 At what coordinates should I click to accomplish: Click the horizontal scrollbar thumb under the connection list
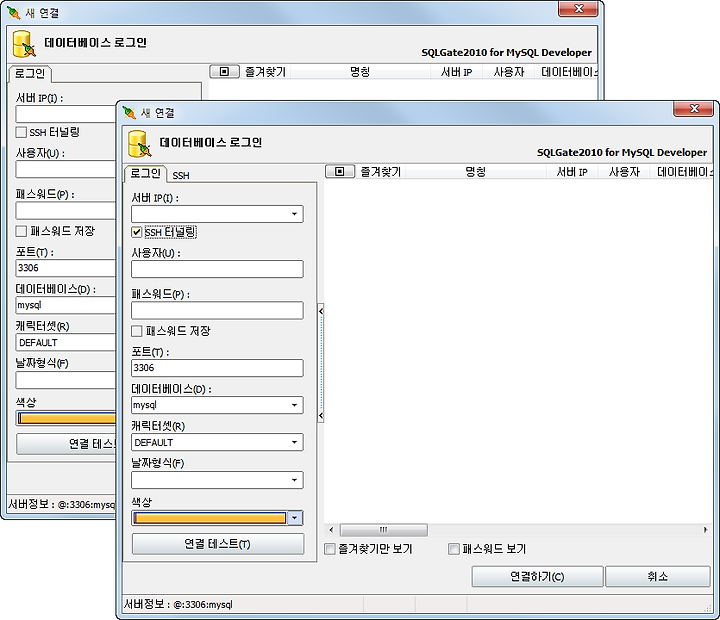[x=383, y=530]
